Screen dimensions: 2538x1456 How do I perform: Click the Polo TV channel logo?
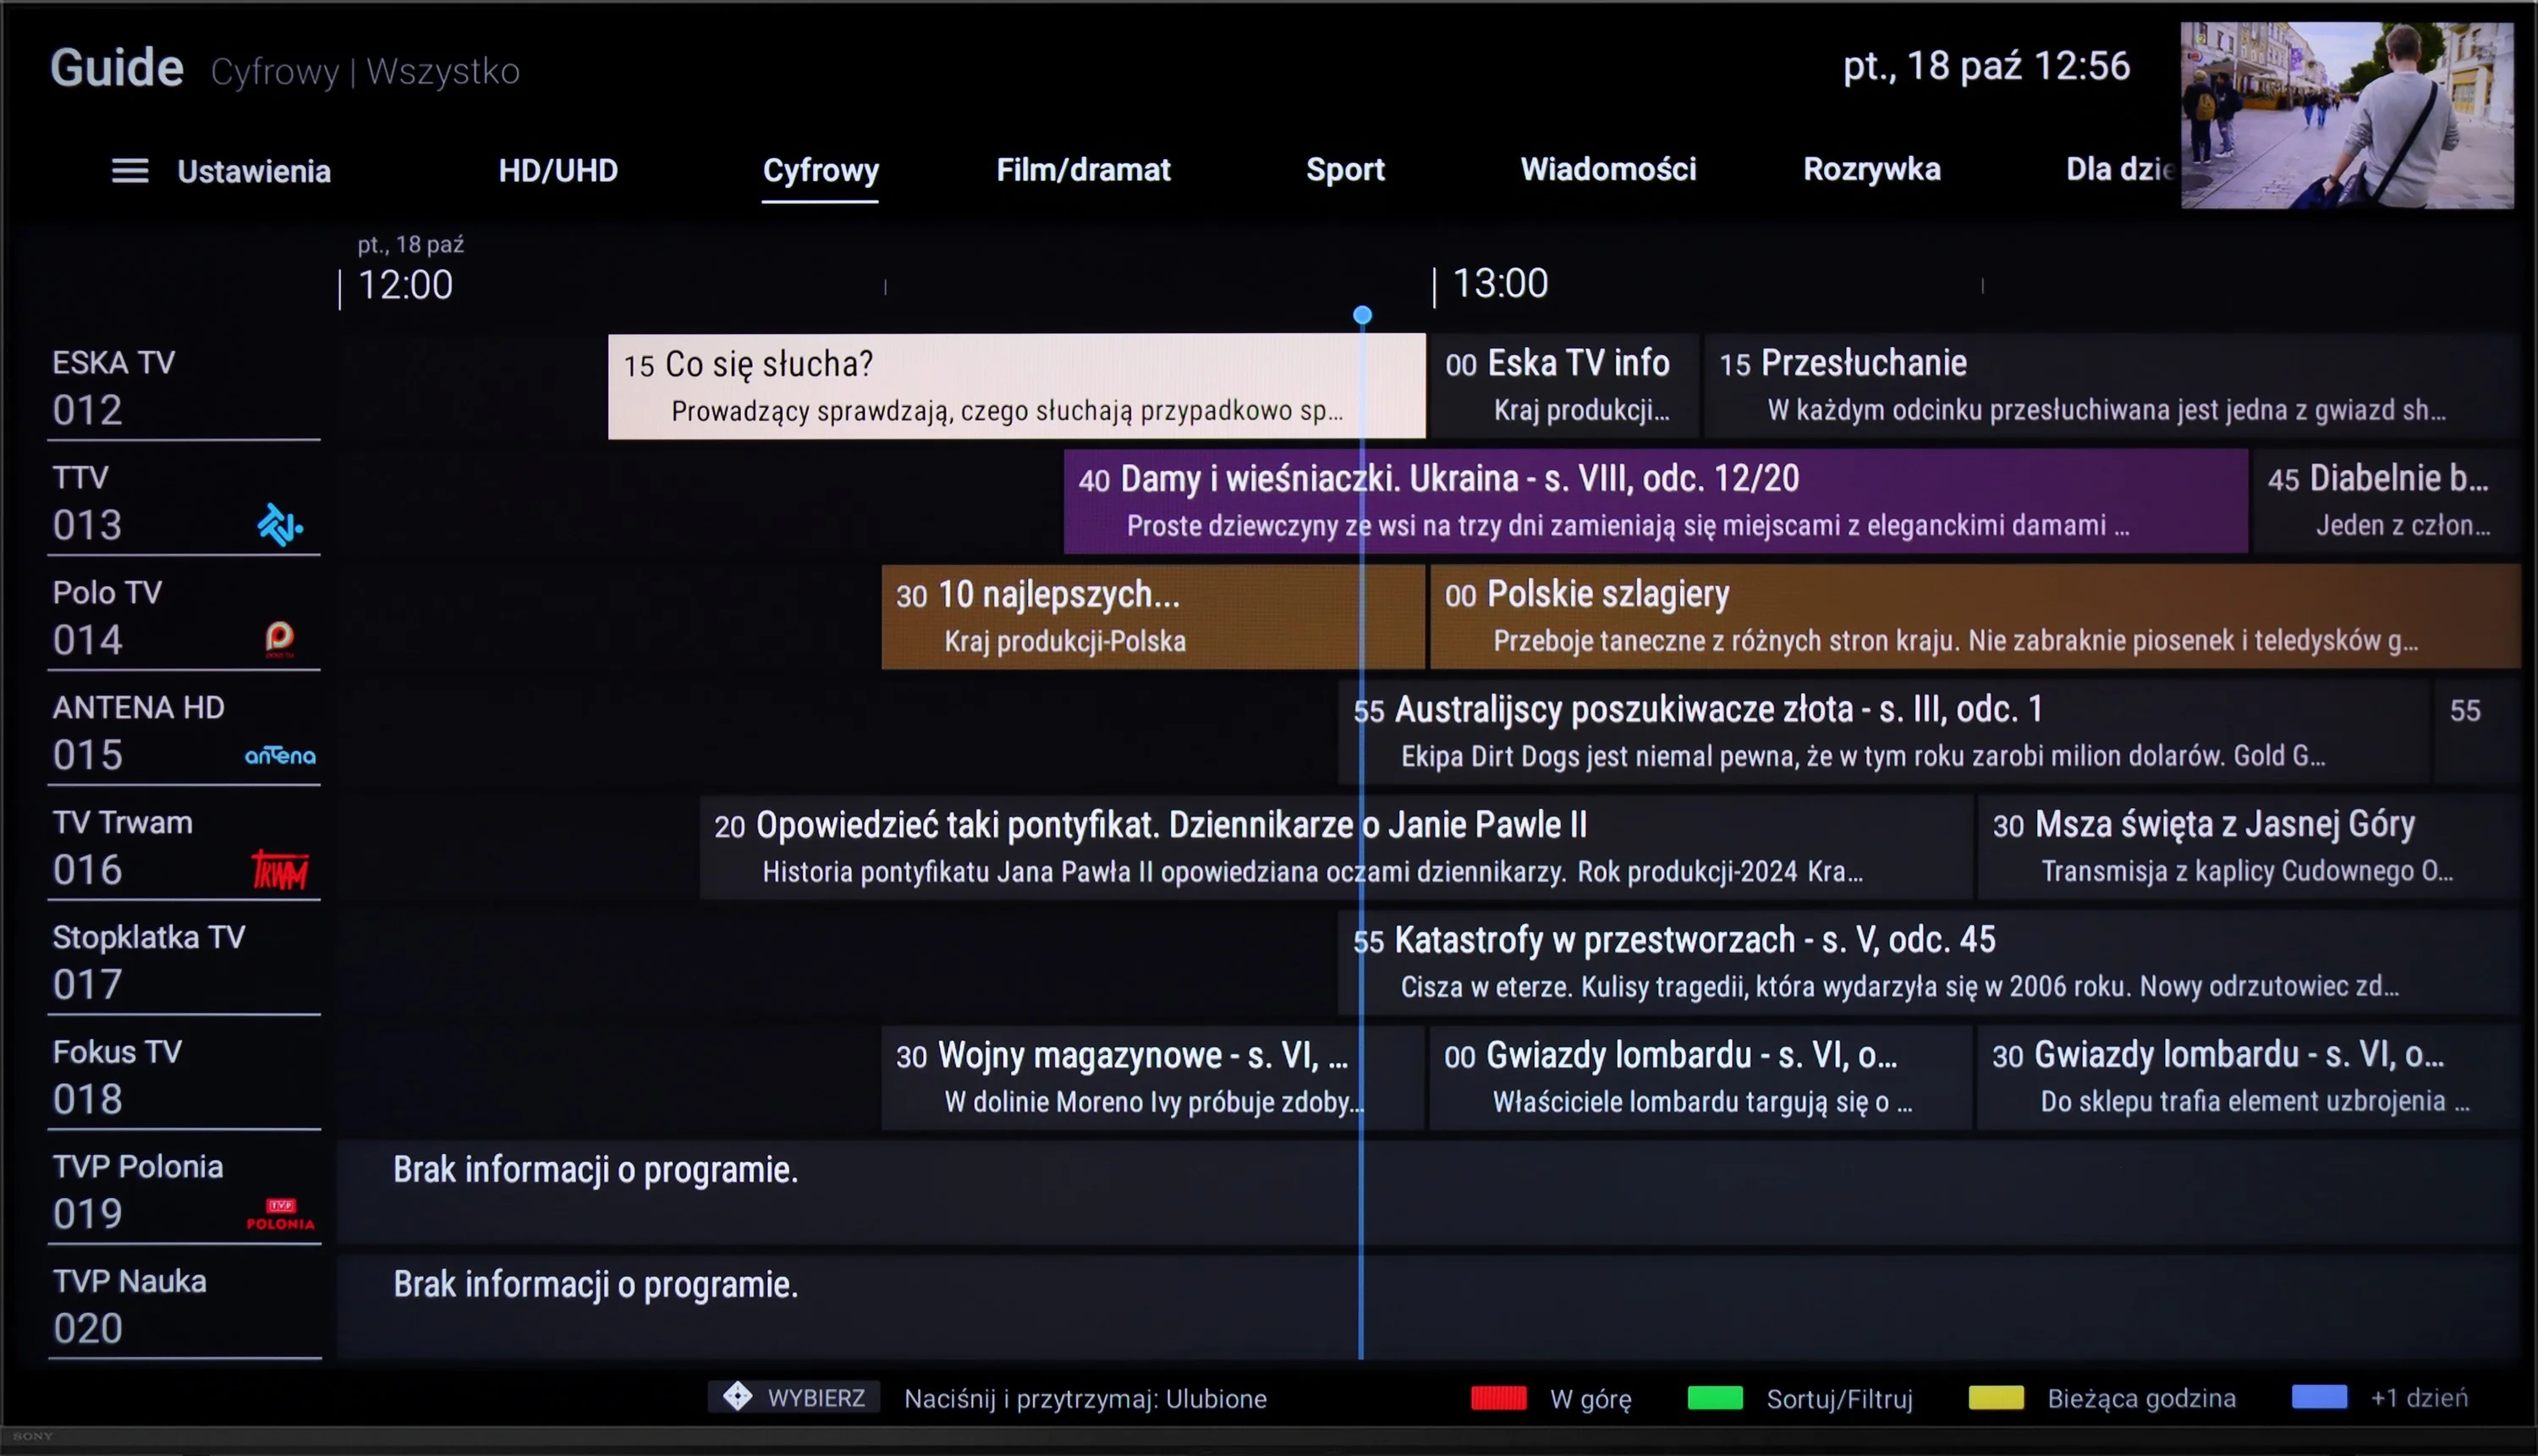click(280, 638)
